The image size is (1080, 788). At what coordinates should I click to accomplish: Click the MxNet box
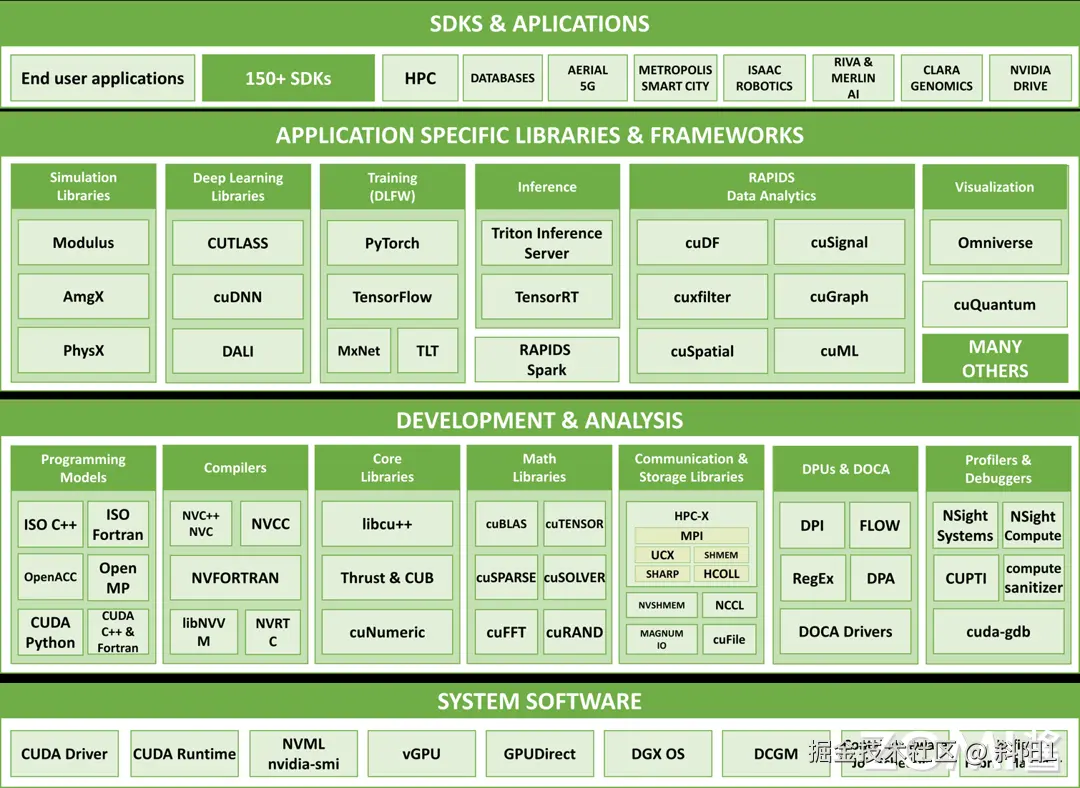tap(359, 351)
